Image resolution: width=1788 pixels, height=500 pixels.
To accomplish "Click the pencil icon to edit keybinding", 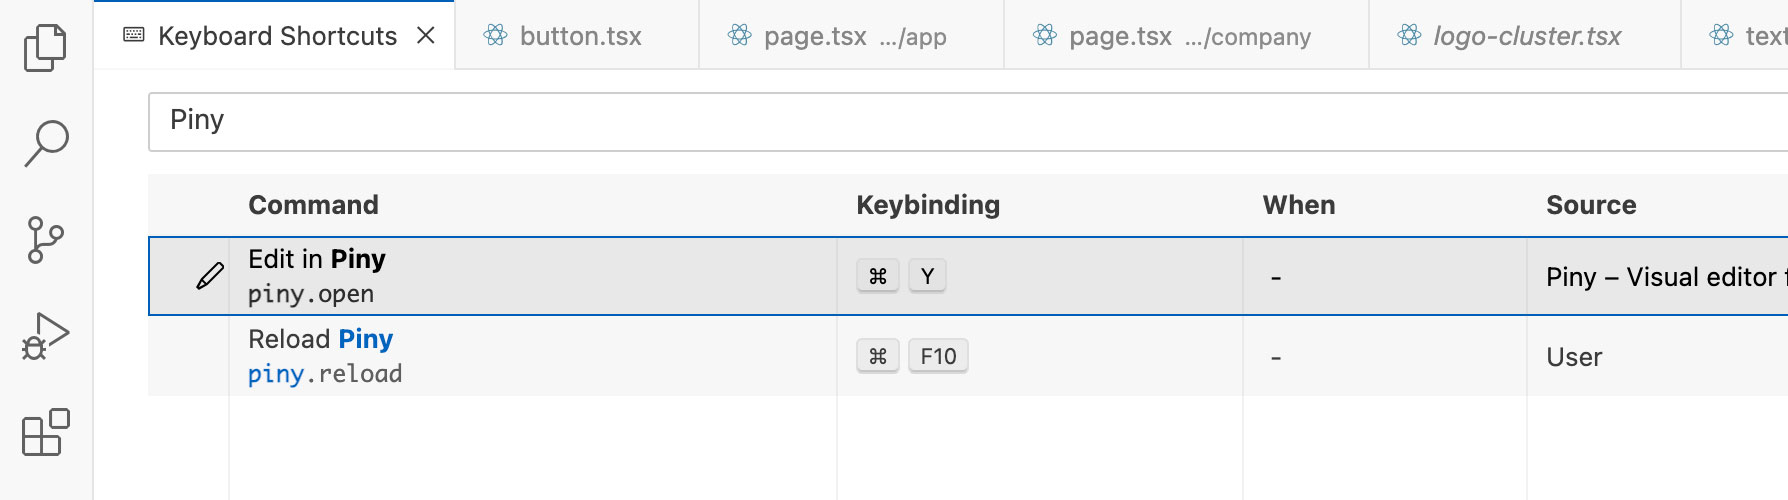I will click(x=210, y=276).
